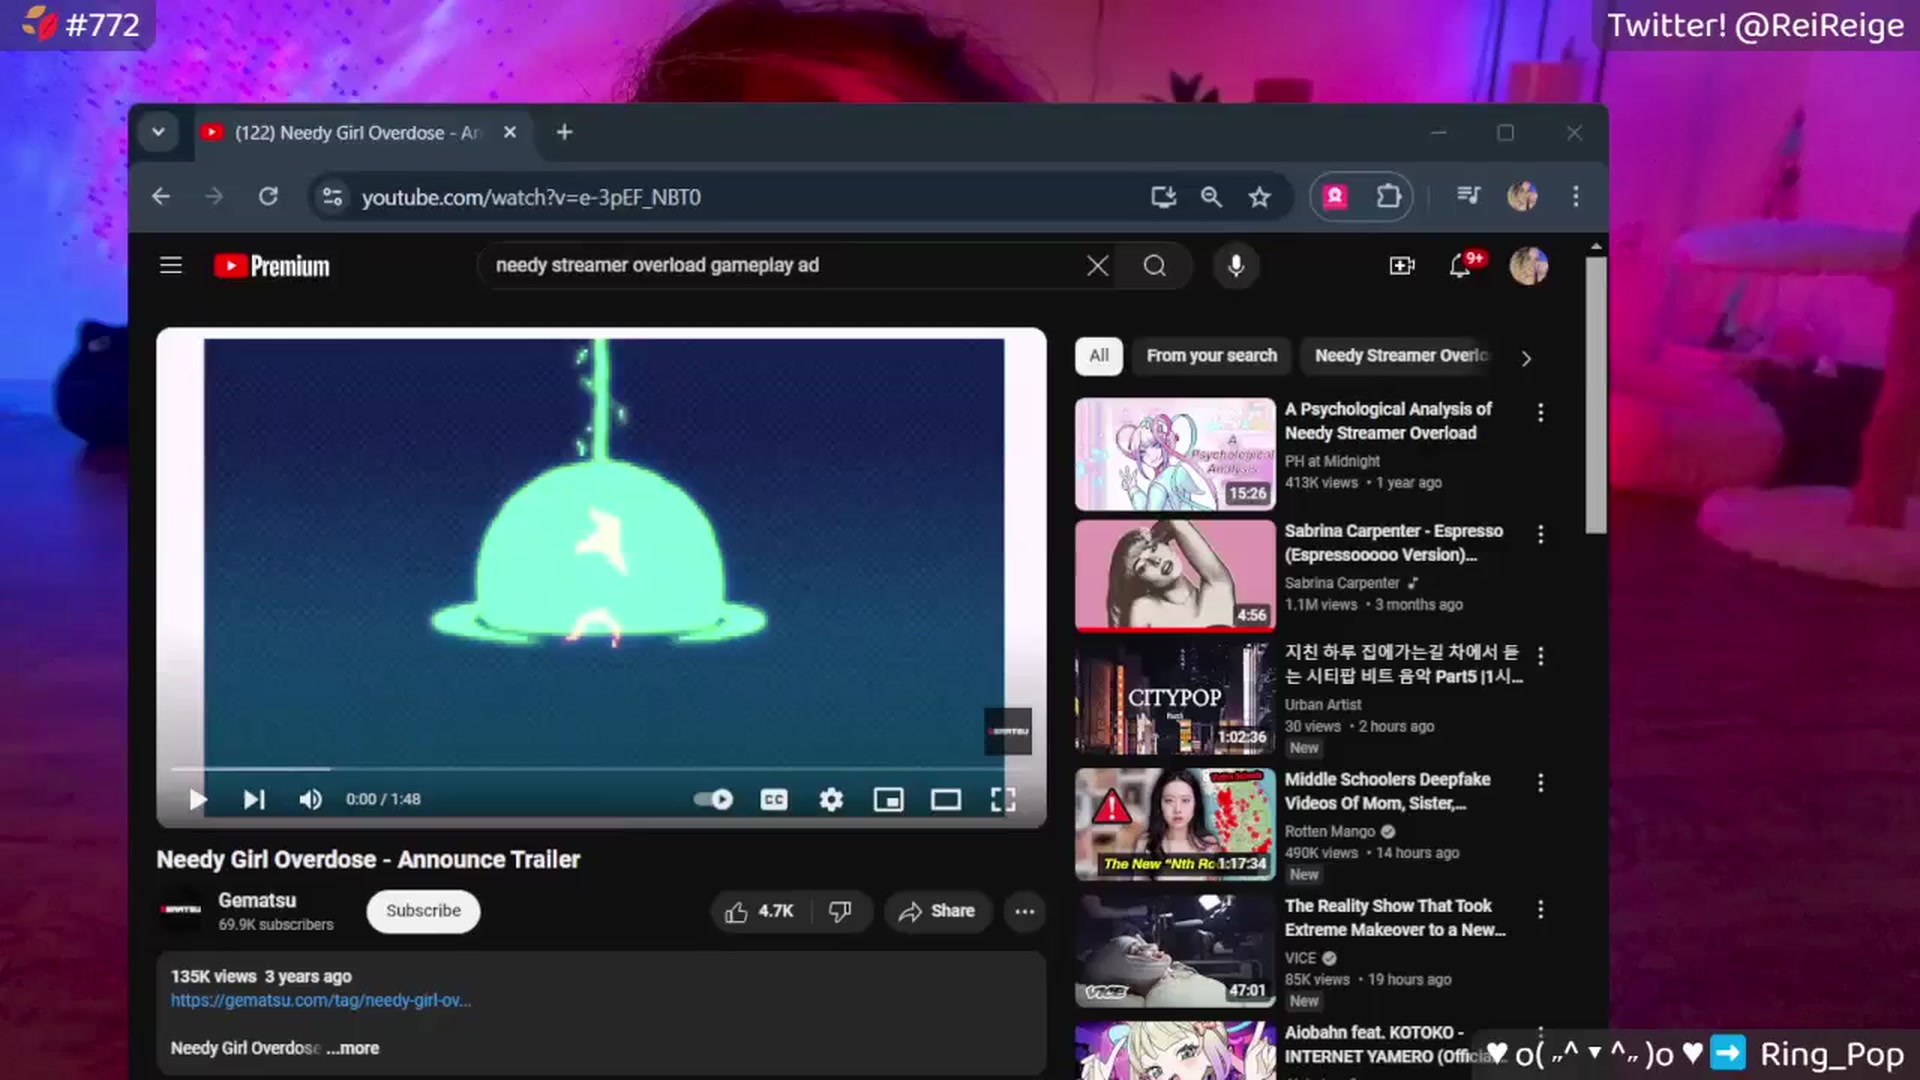Viewport: 1920px width, 1080px height.
Task: Open YouTube account avatar menu
Action: point(1528,265)
